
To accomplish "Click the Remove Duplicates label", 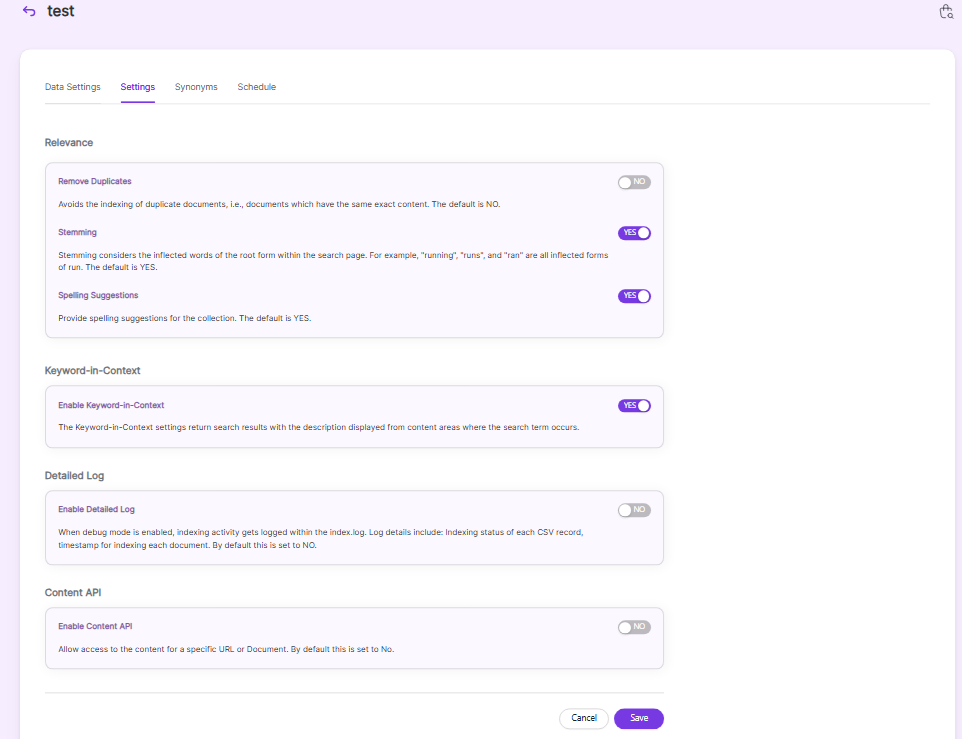I will tap(94, 181).
